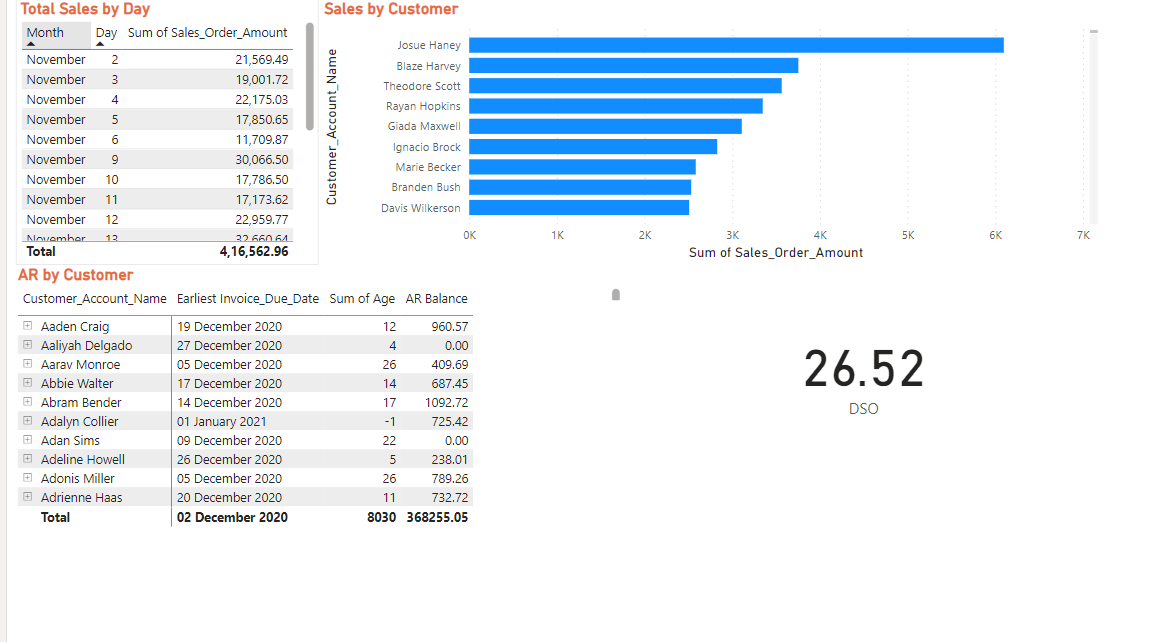Click the plus icon beside Adrienne Haas

point(27,497)
